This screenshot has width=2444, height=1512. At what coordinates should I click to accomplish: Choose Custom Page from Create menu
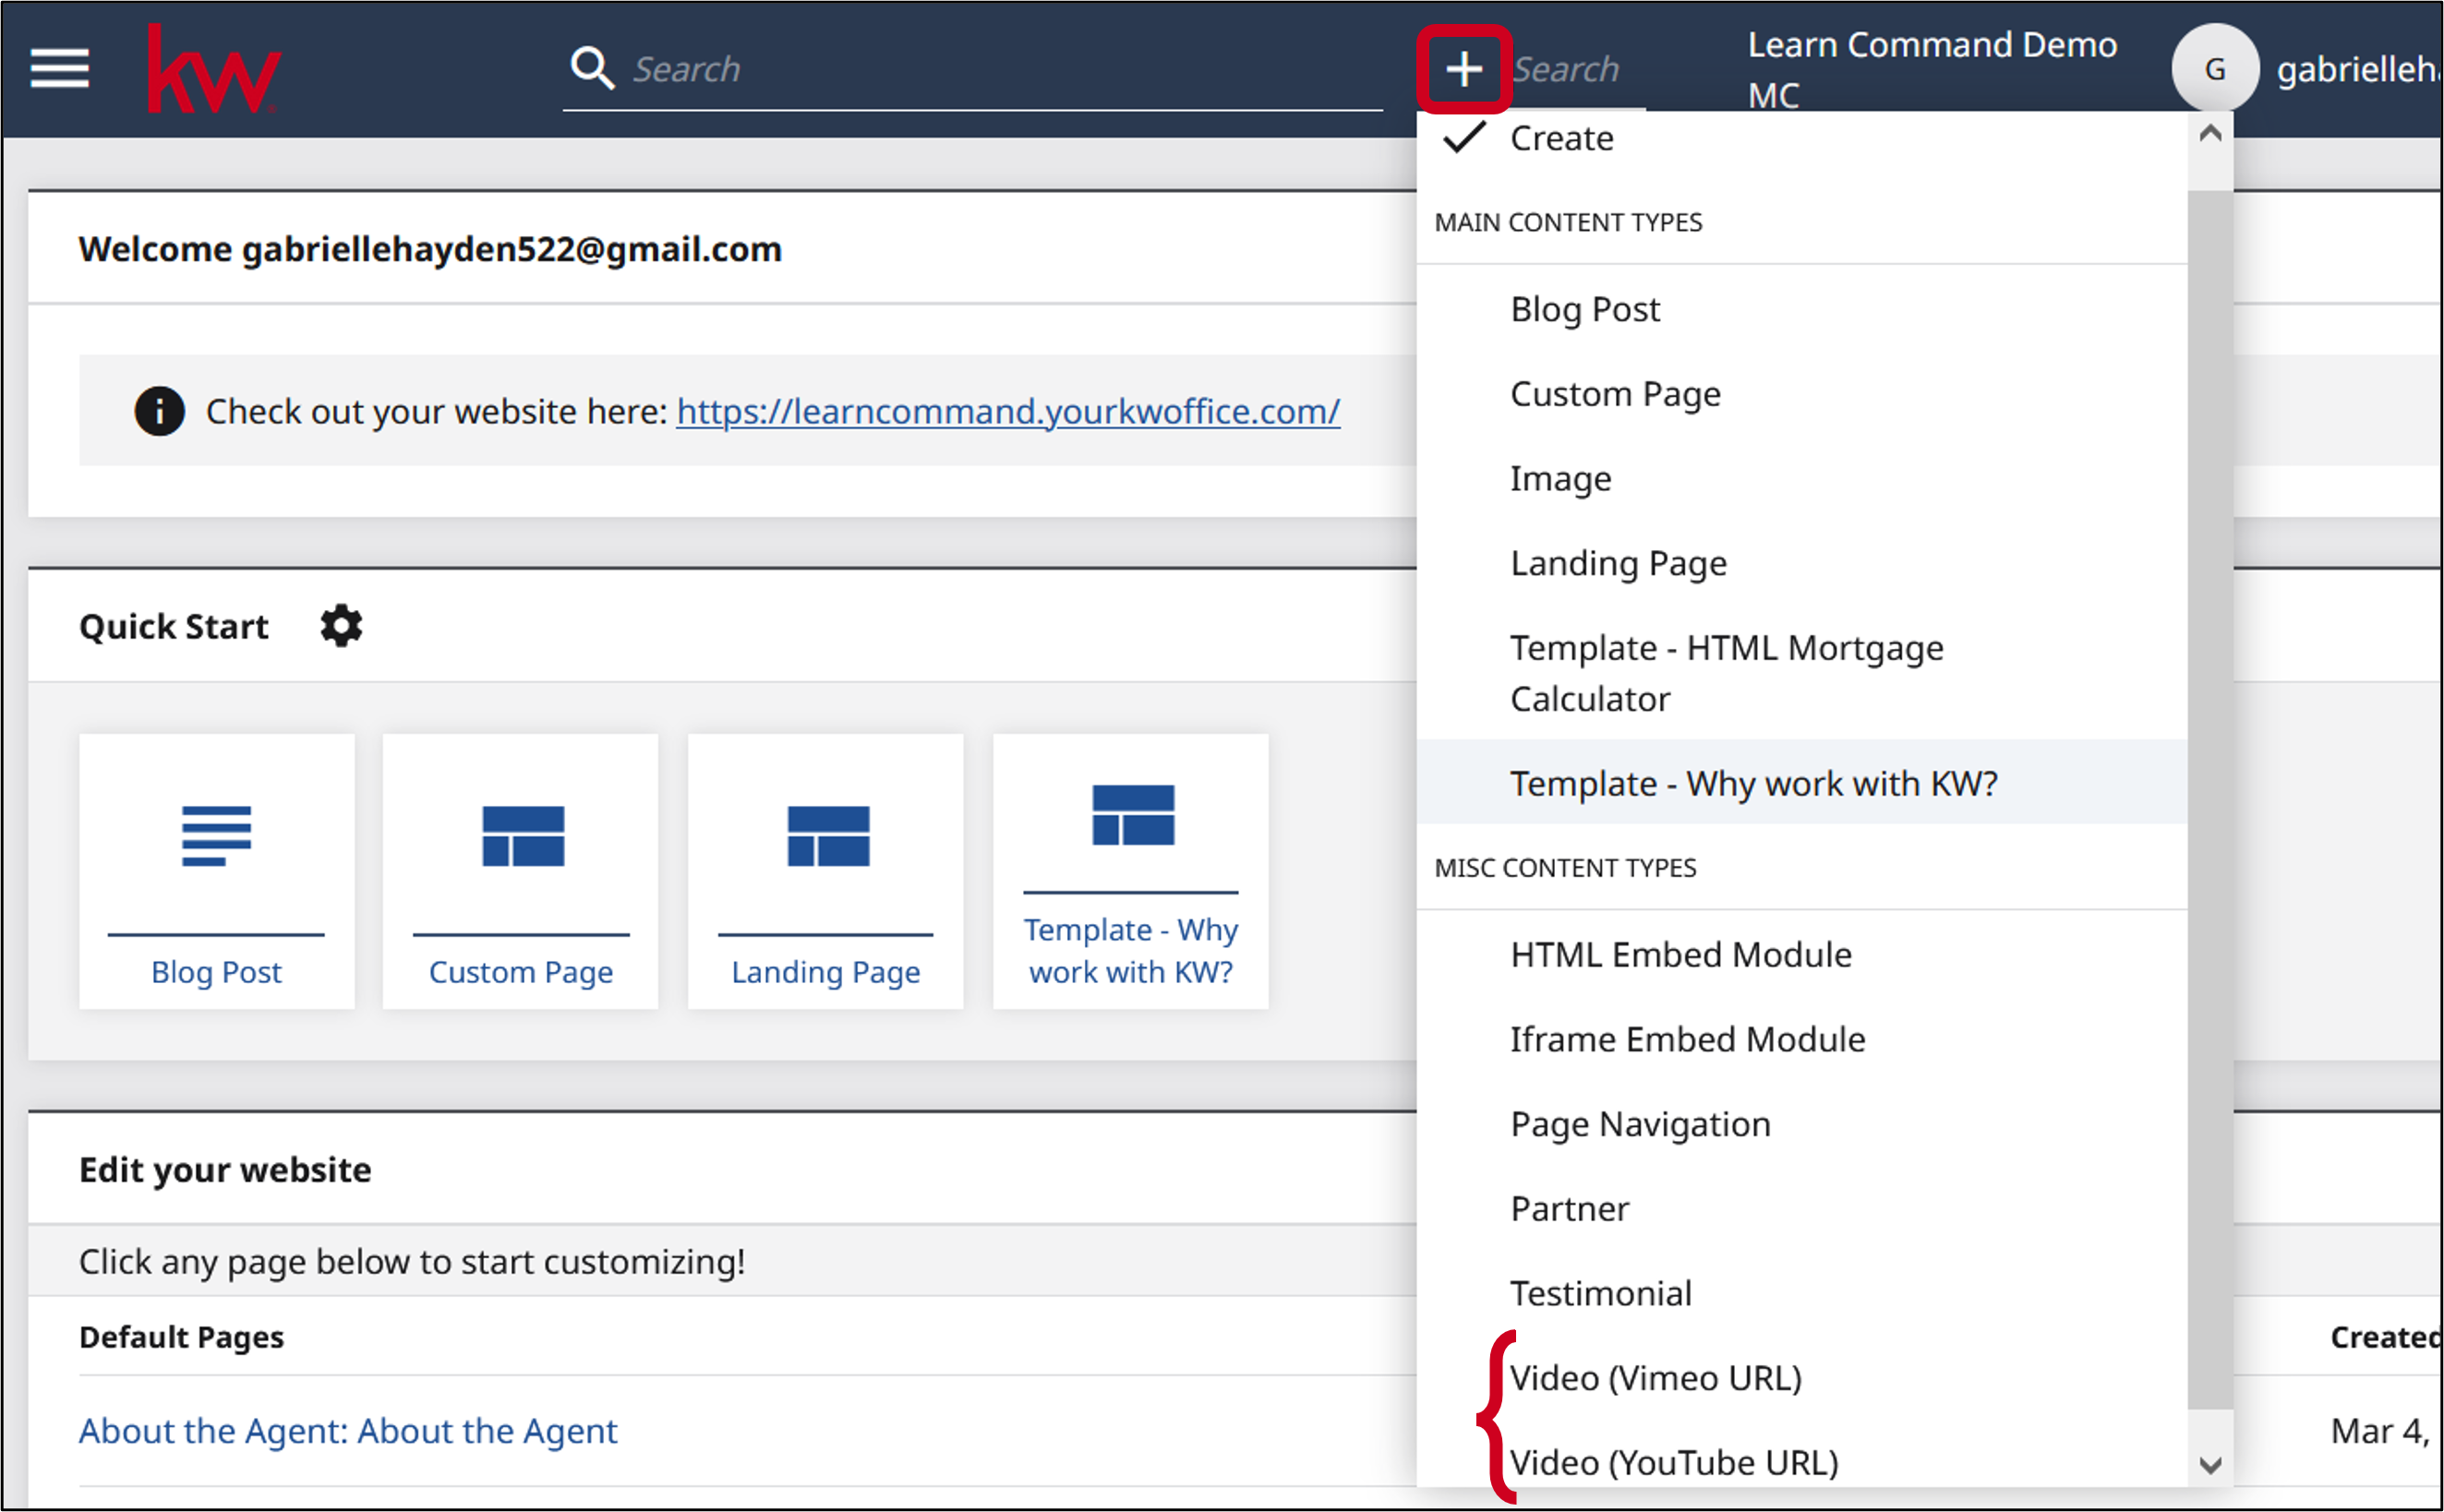[x=1802, y=394]
